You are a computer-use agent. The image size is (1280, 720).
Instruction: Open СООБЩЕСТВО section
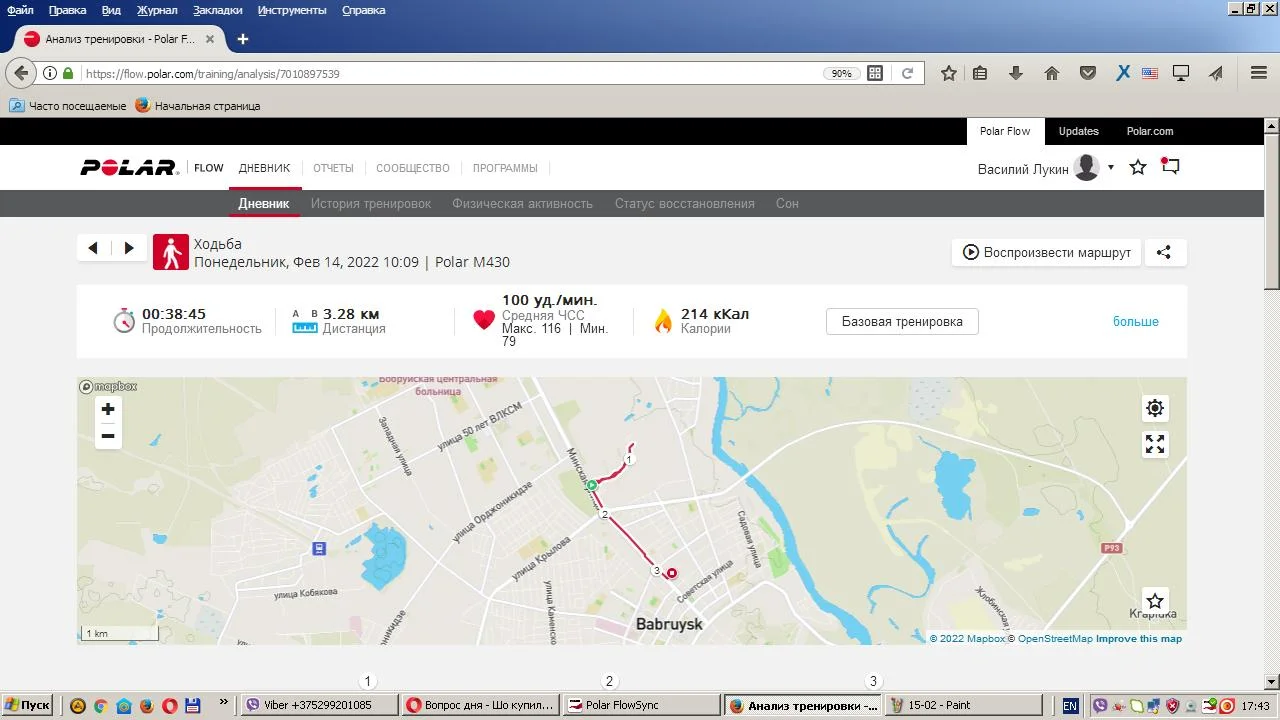[x=413, y=168]
